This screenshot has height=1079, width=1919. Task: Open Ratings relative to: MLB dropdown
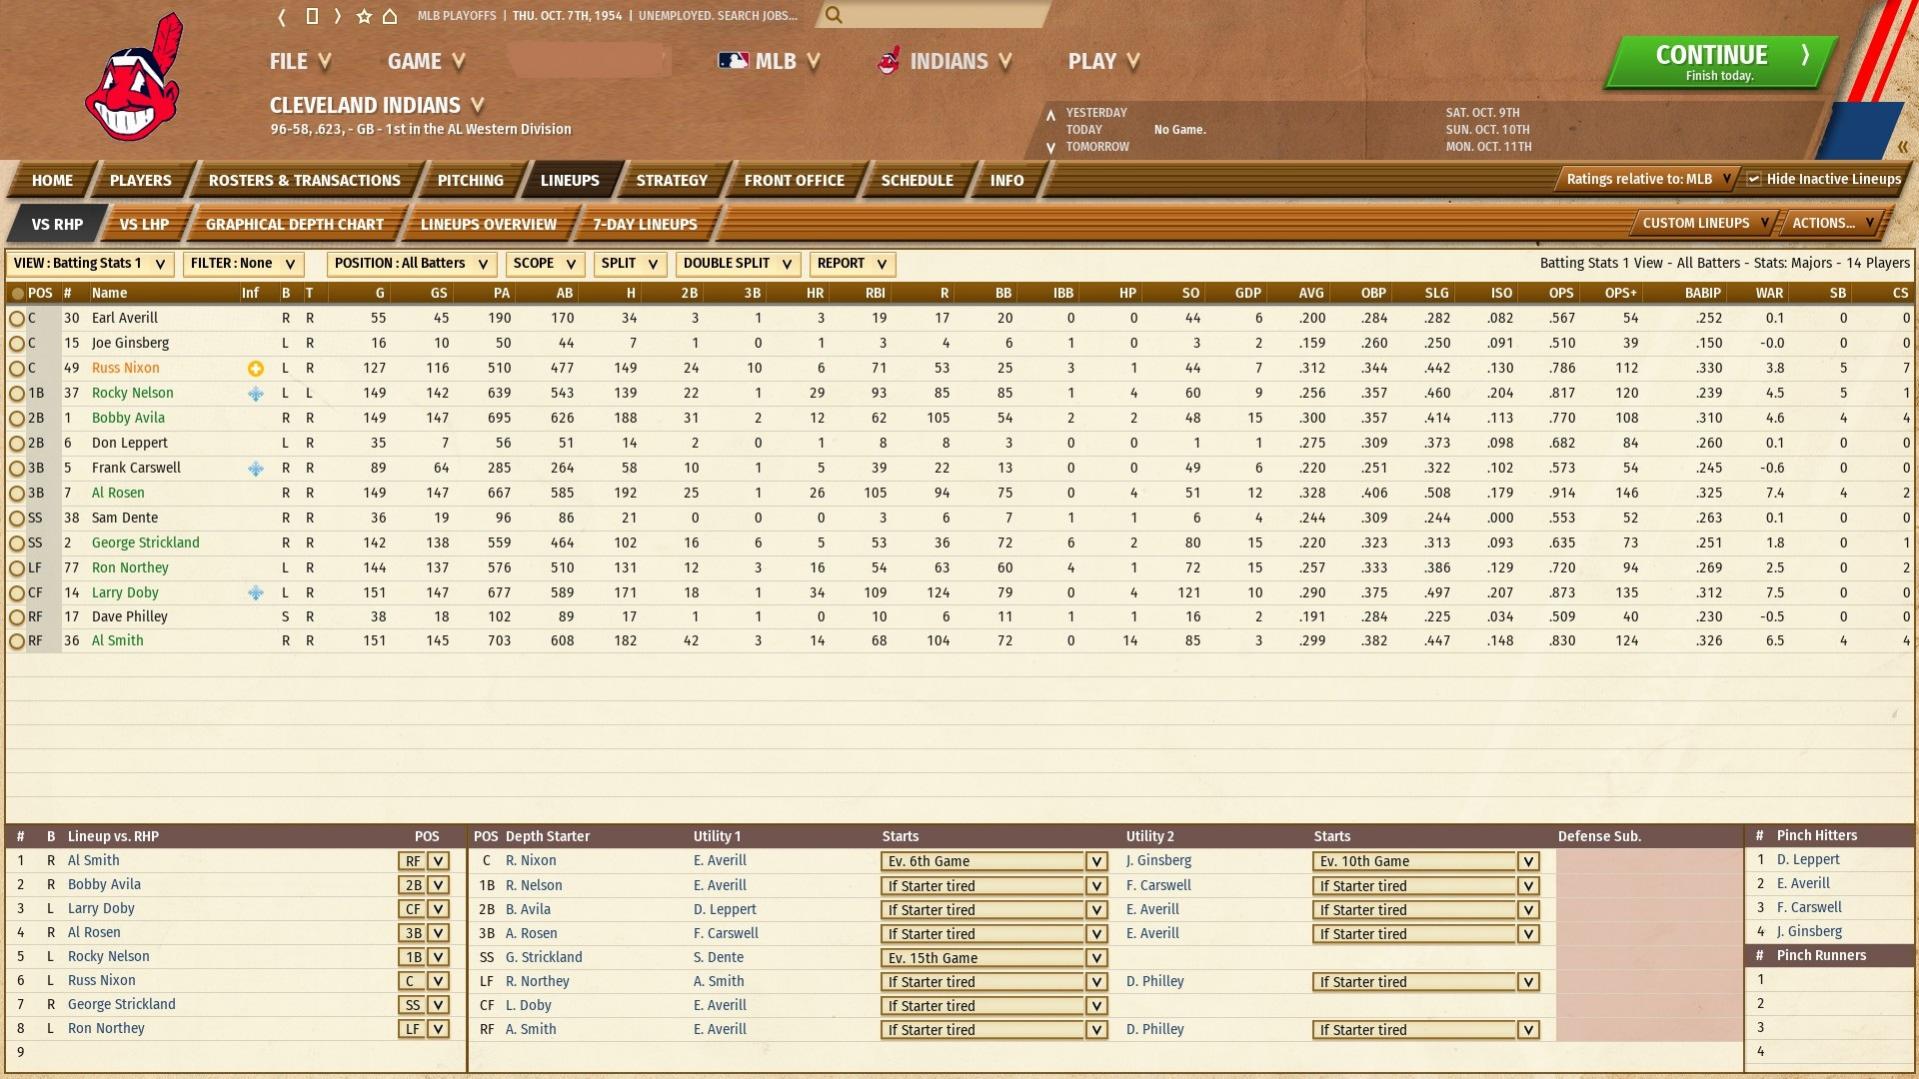[1648, 179]
